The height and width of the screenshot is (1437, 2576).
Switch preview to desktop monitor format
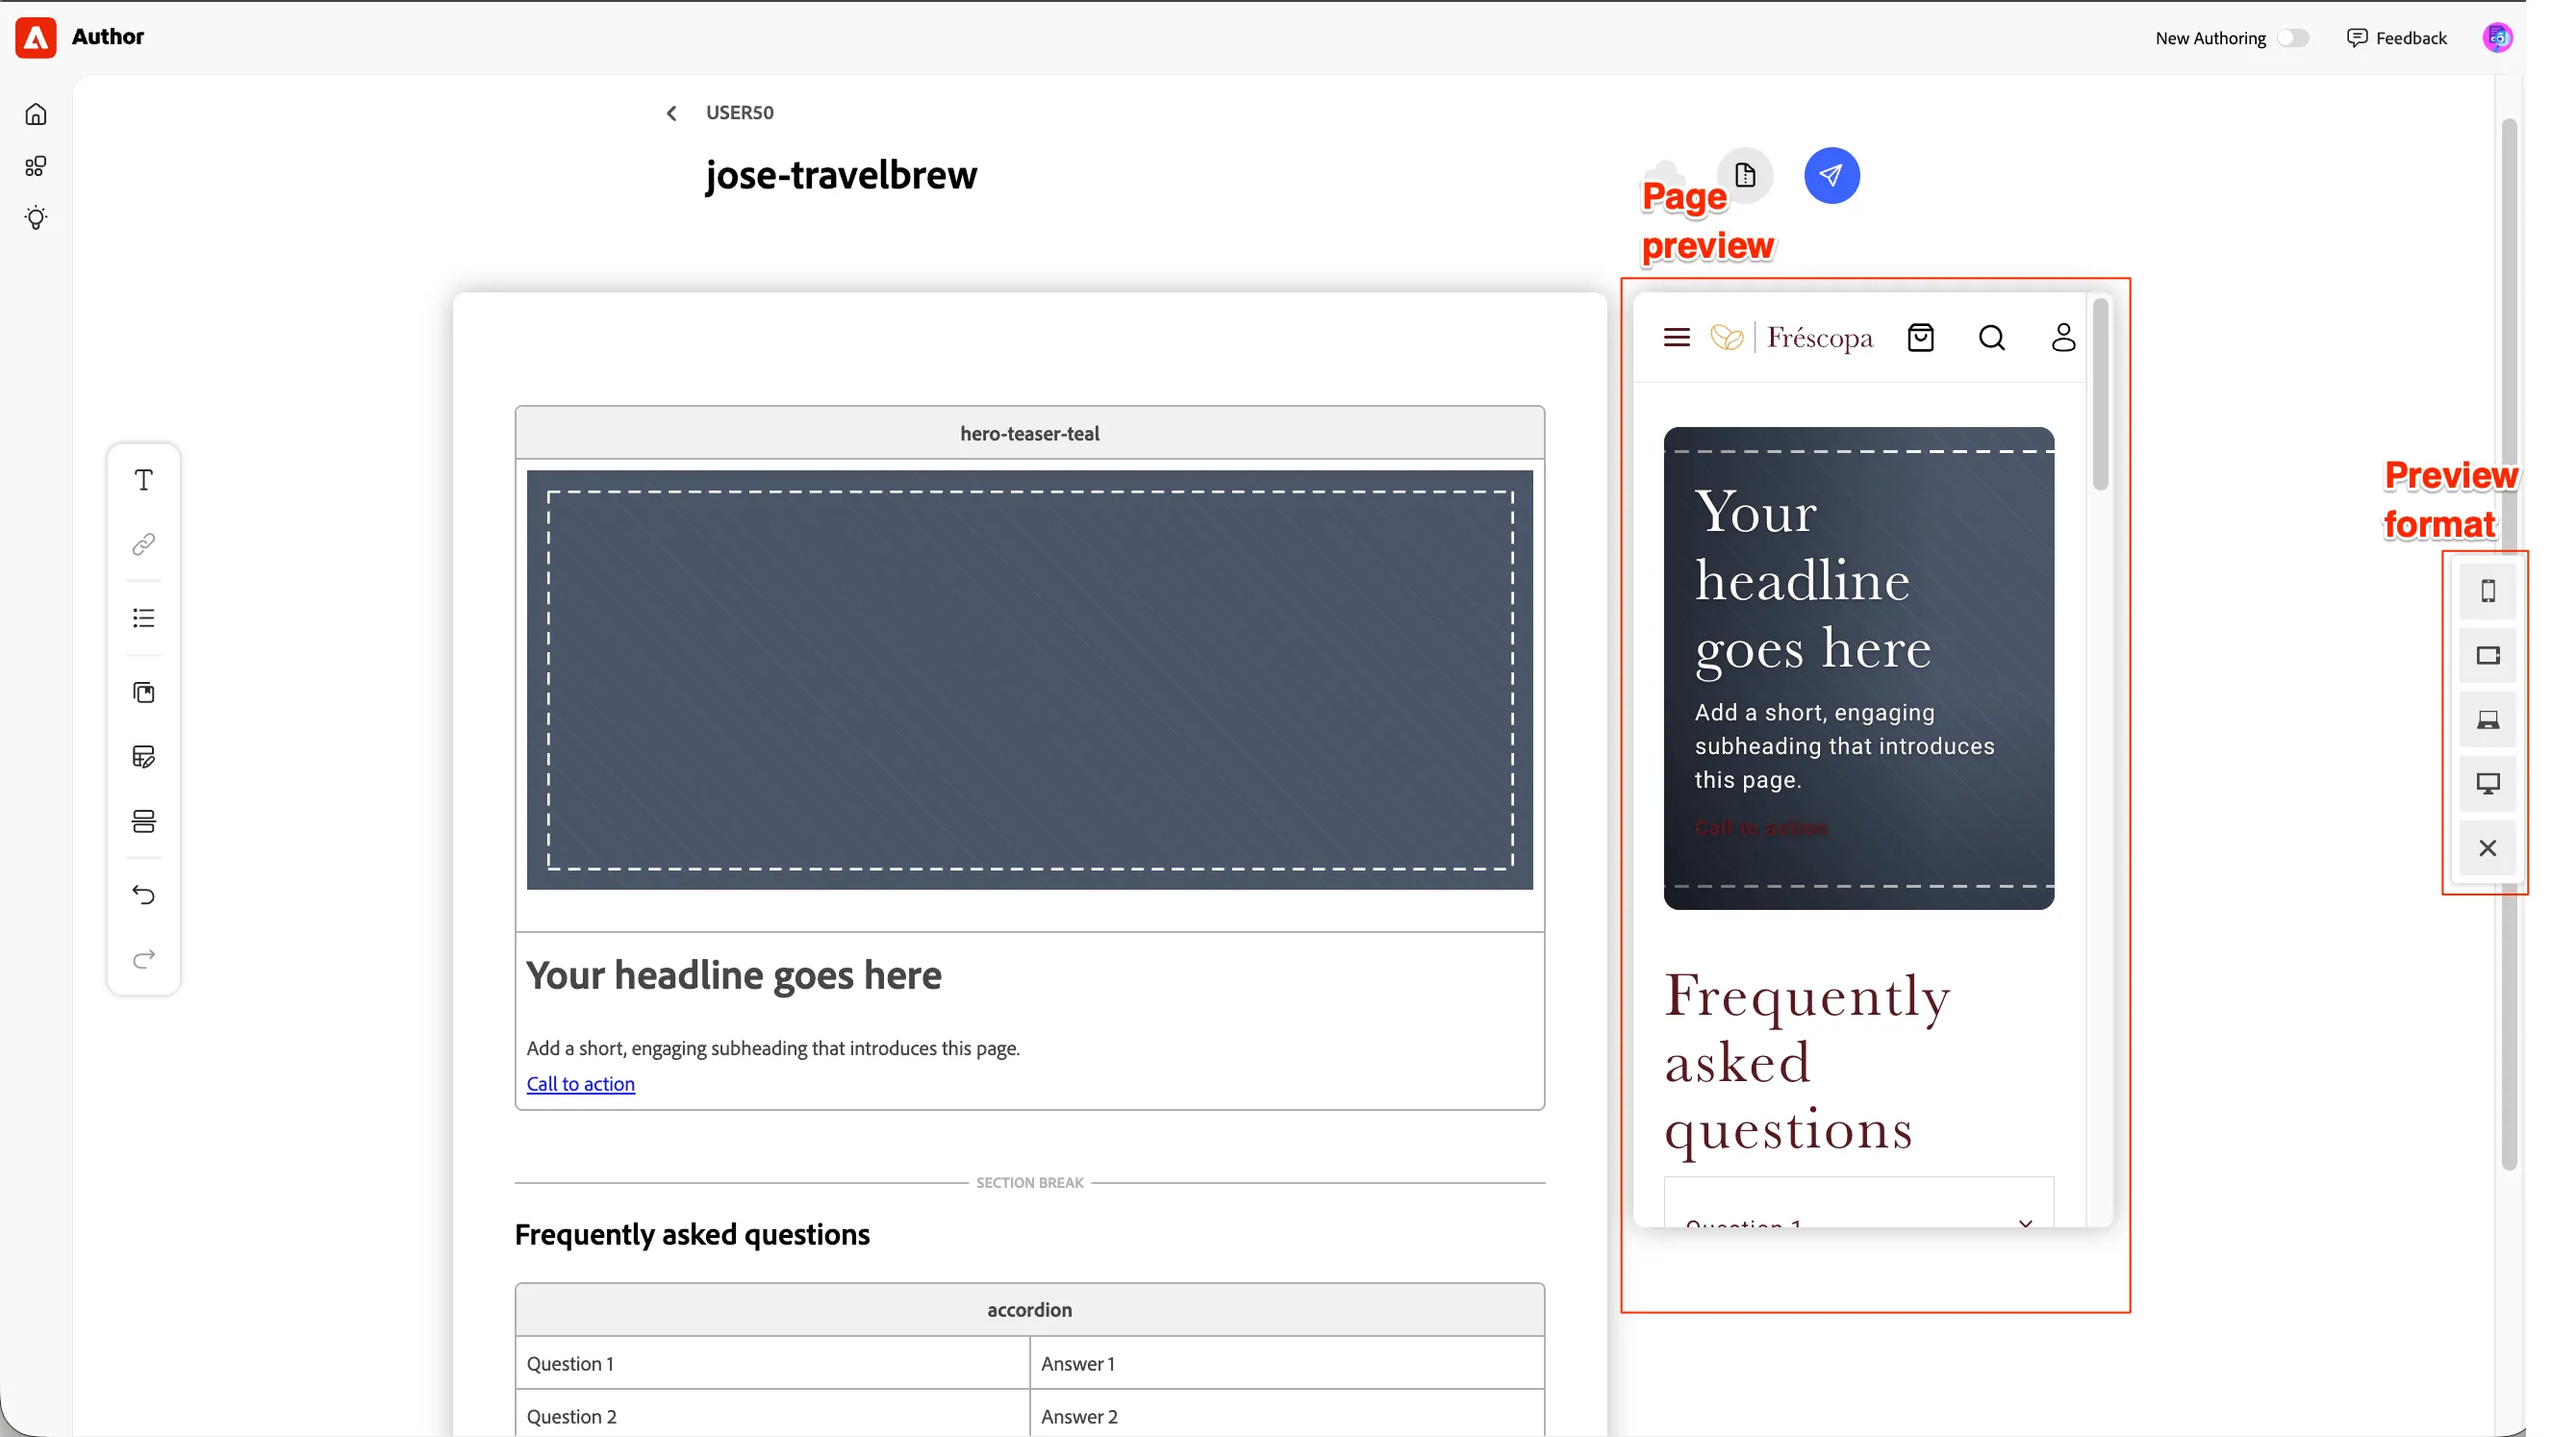click(x=2488, y=783)
